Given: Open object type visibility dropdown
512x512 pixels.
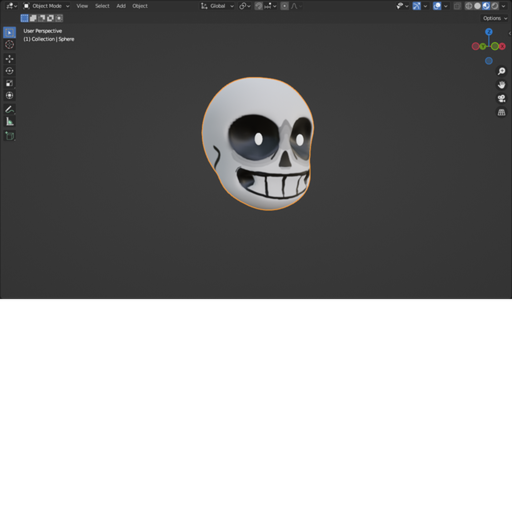Looking at the screenshot, I should pos(402,6).
